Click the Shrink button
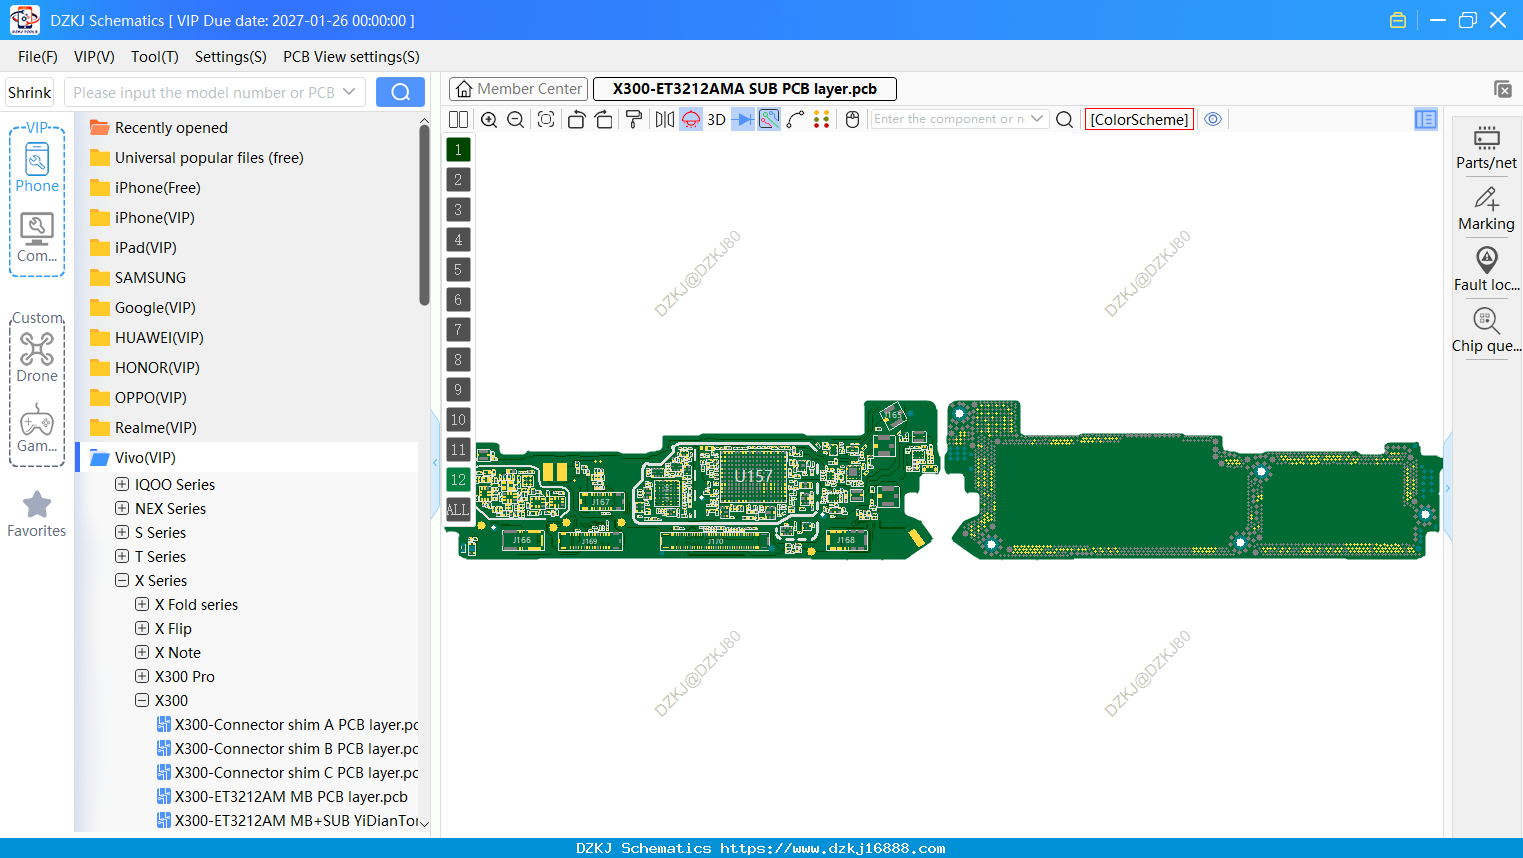This screenshot has width=1523, height=858. point(30,92)
